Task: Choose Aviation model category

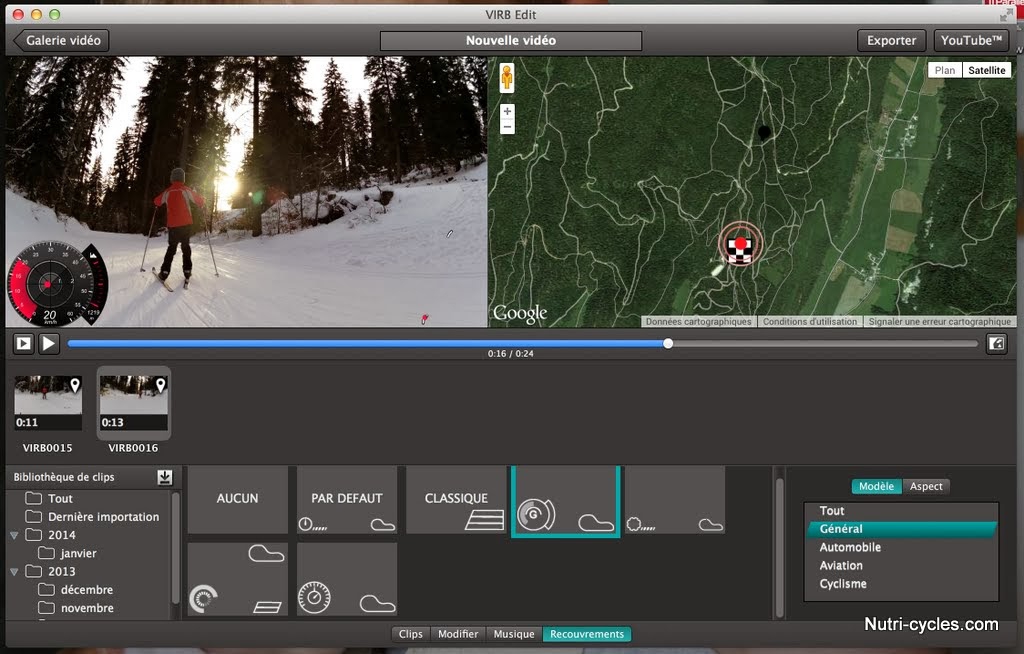Action: coord(901,566)
